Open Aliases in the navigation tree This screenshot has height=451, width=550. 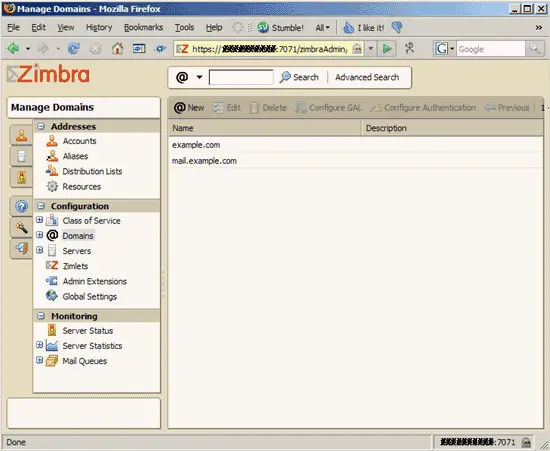point(75,156)
